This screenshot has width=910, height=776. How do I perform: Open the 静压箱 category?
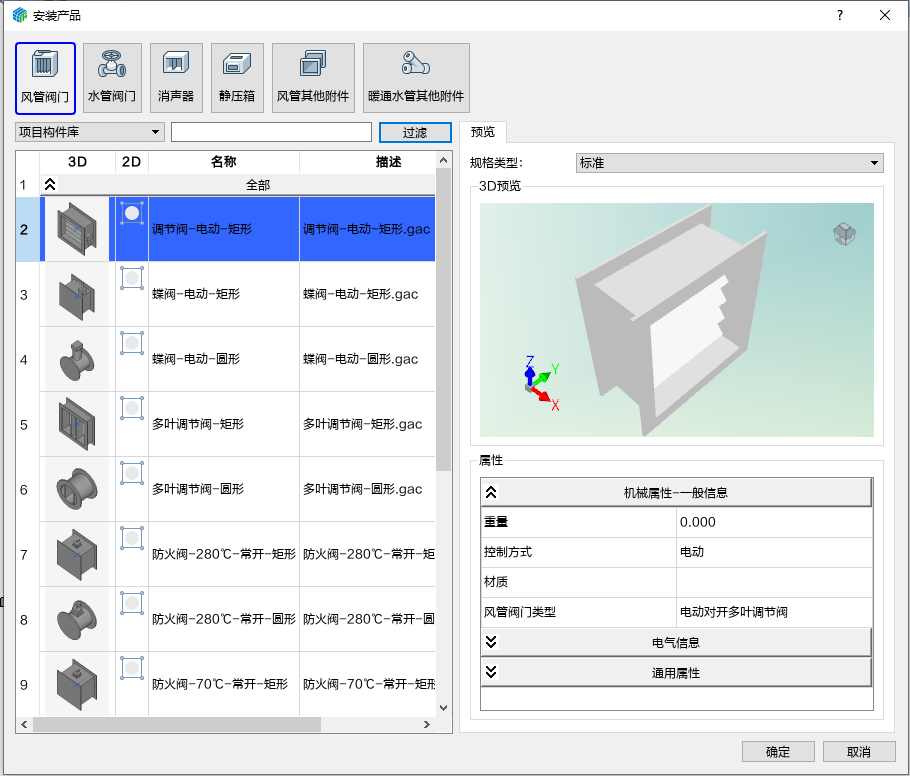pyautogui.click(x=237, y=78)
